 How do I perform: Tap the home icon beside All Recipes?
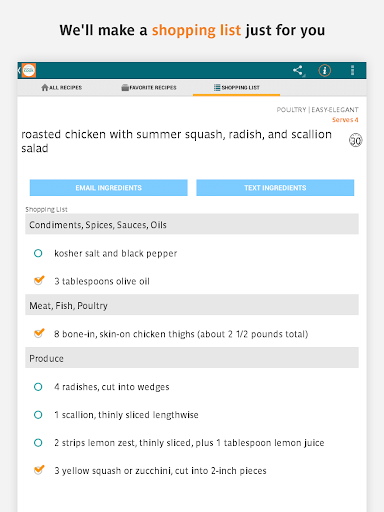[x=45, y=88]
